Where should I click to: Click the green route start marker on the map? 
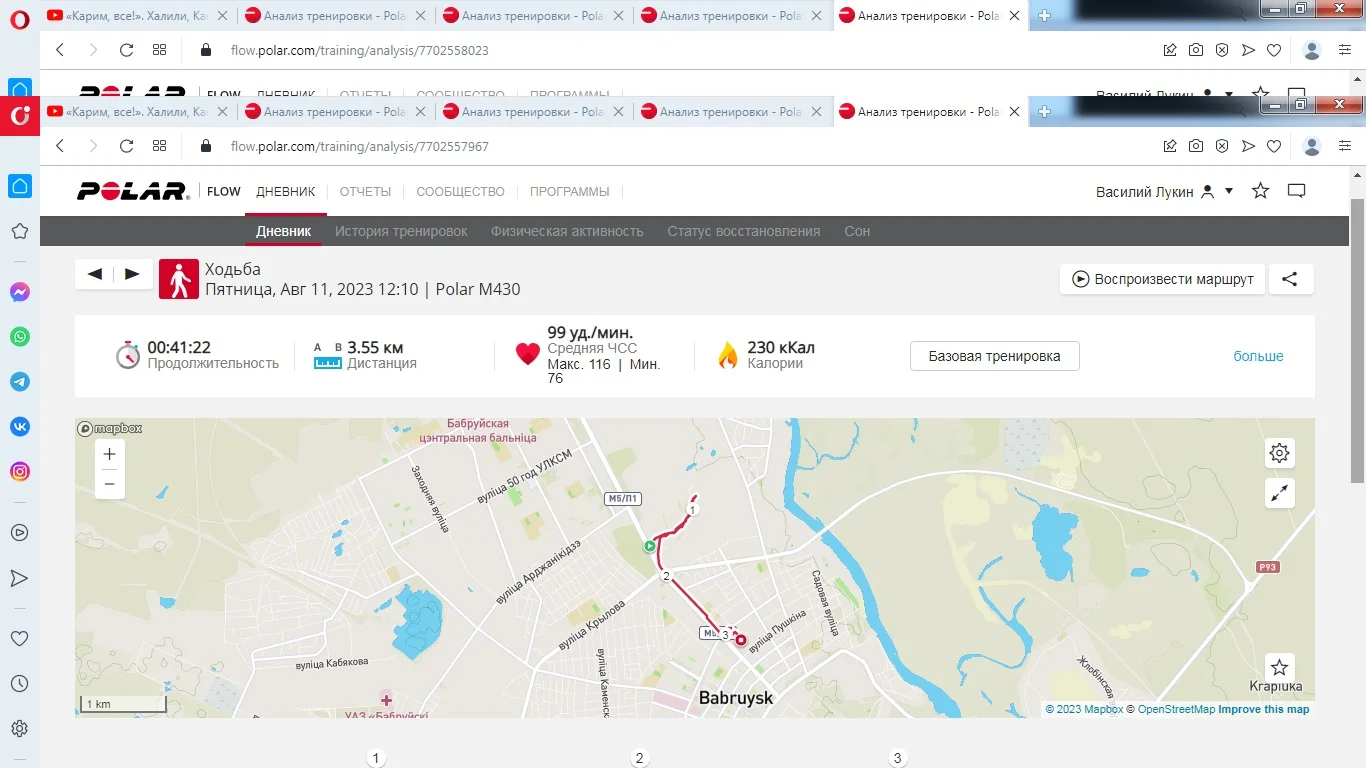coord(650,546)
